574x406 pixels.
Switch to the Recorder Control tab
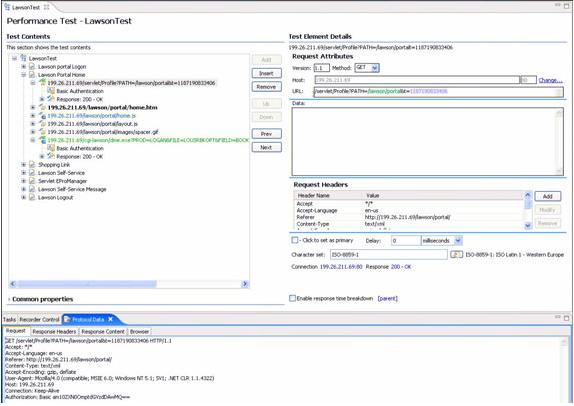39,320
